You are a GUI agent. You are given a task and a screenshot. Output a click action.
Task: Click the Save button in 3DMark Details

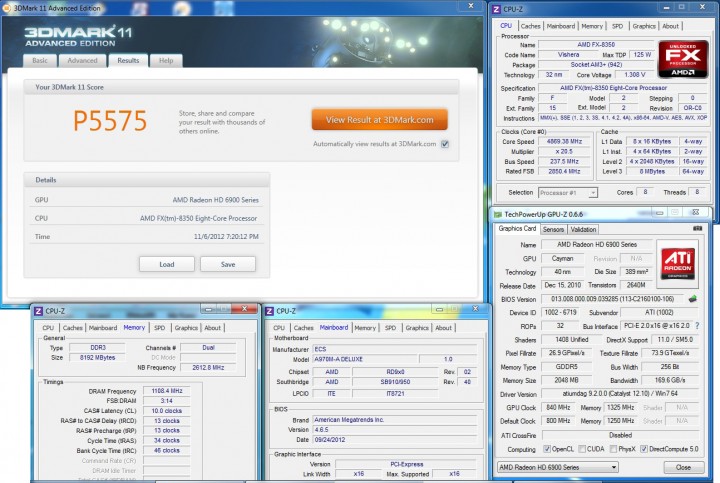228,264
